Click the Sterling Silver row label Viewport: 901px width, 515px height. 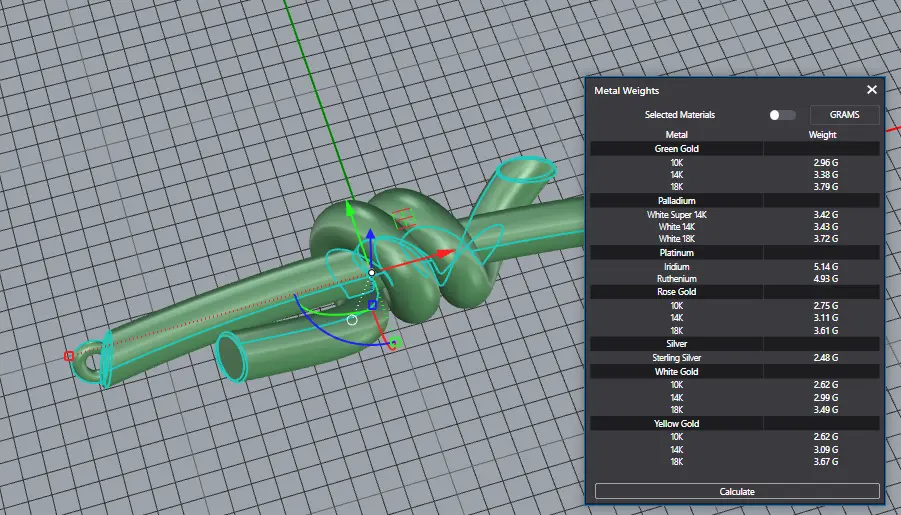click(676, 358)
